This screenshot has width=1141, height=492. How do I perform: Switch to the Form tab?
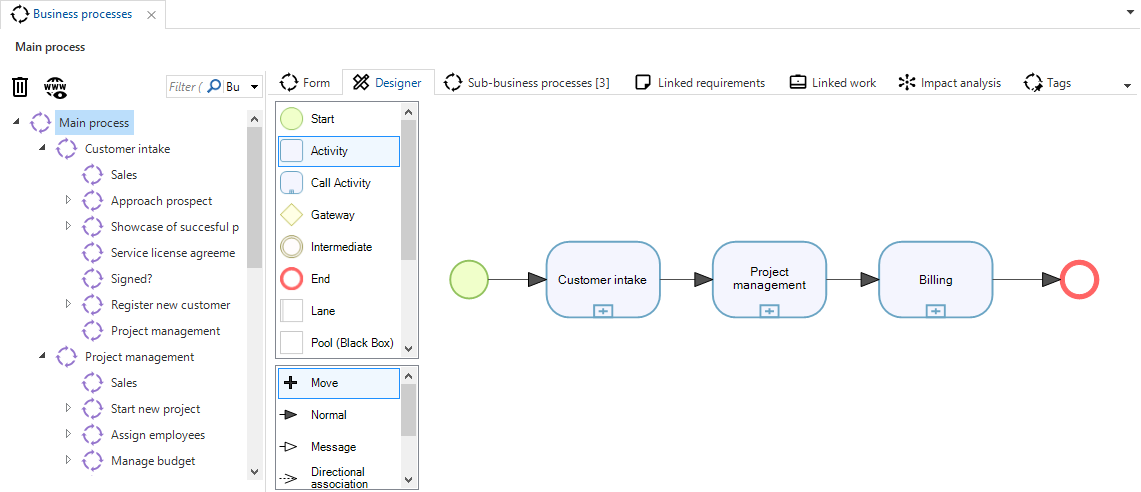tap(305, 83)
